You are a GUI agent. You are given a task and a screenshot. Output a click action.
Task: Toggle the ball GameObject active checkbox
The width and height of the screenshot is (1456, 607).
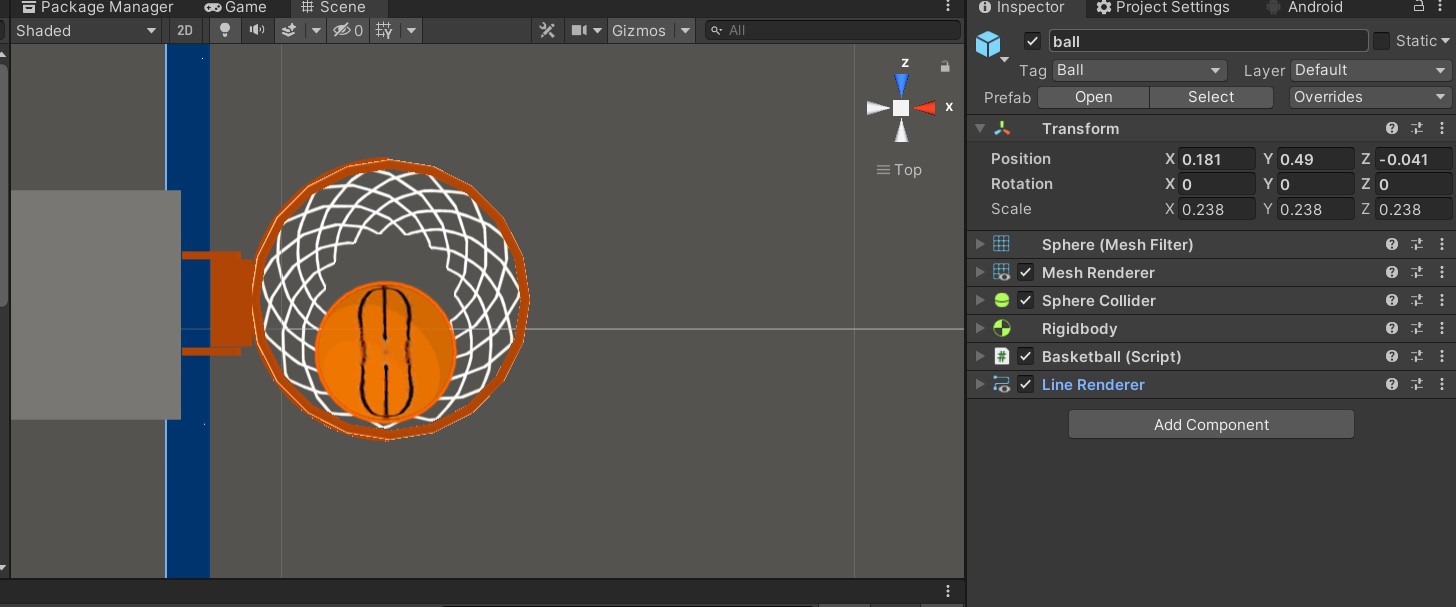(1032, 41)
